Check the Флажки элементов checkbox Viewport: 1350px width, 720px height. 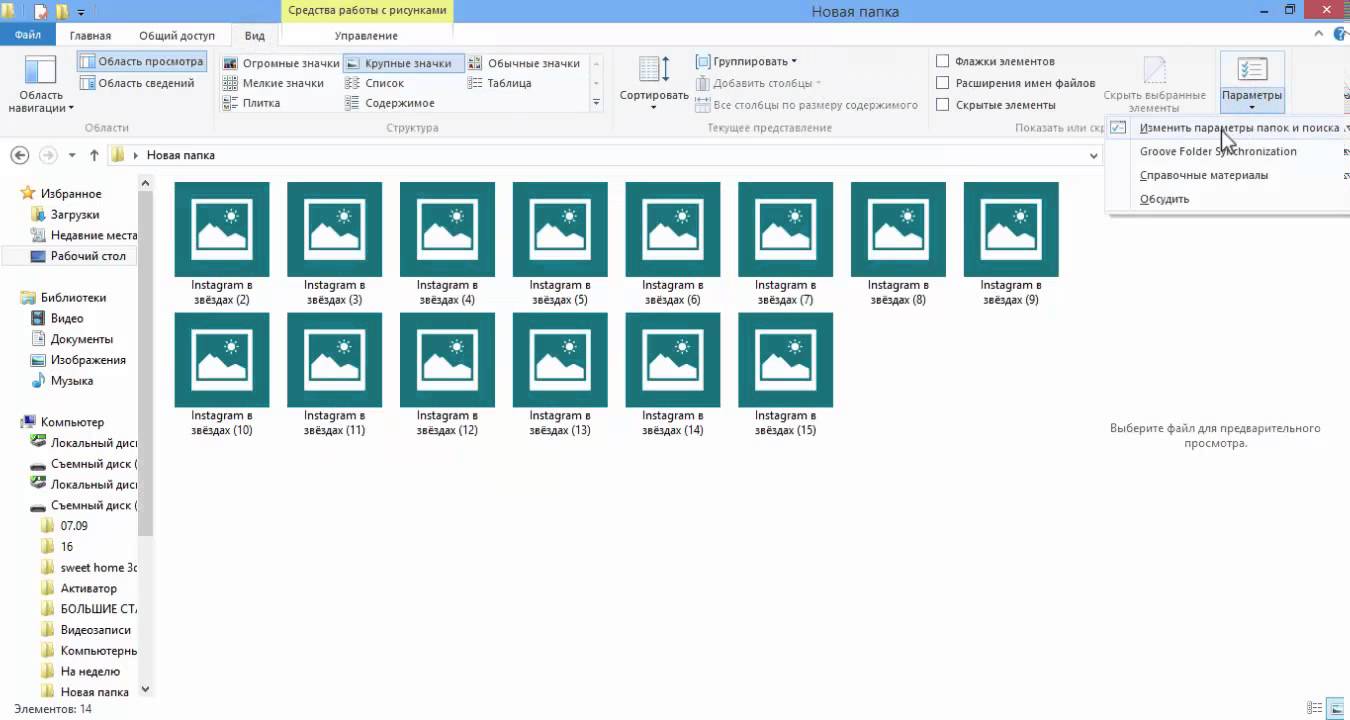(x=942, y=61)
